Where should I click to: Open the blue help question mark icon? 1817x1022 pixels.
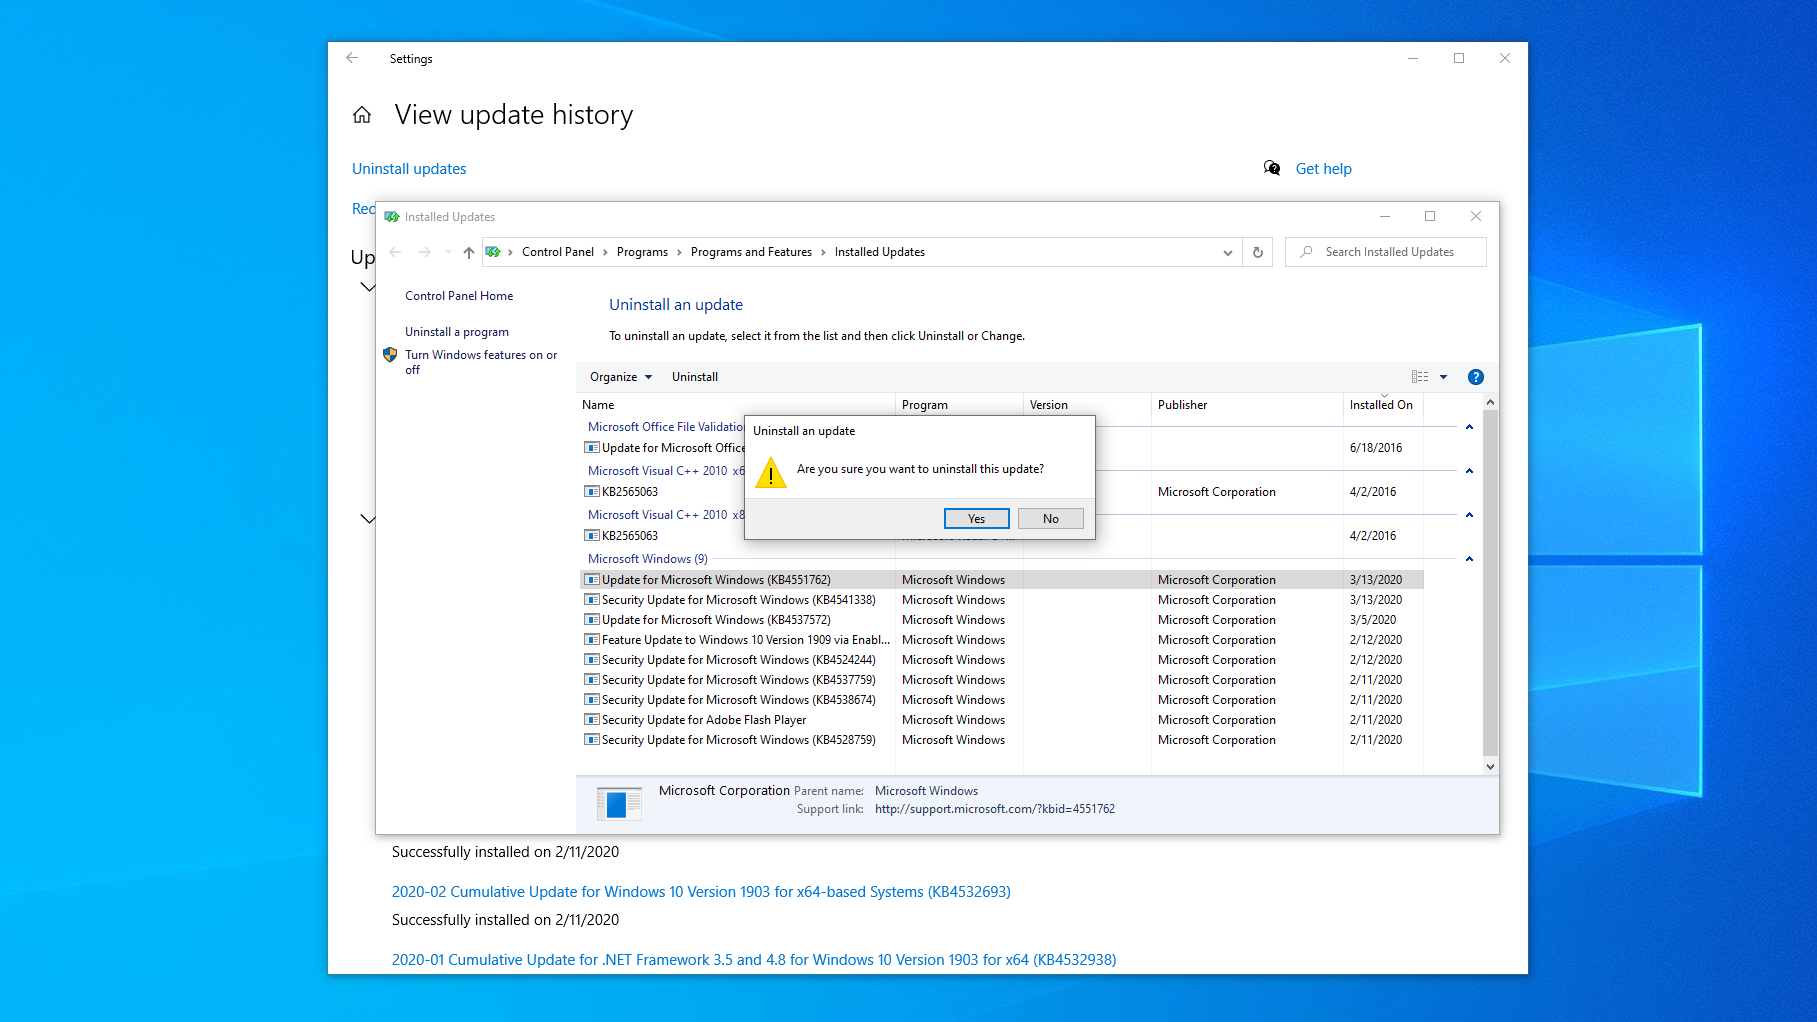[x=1475, y=377]
